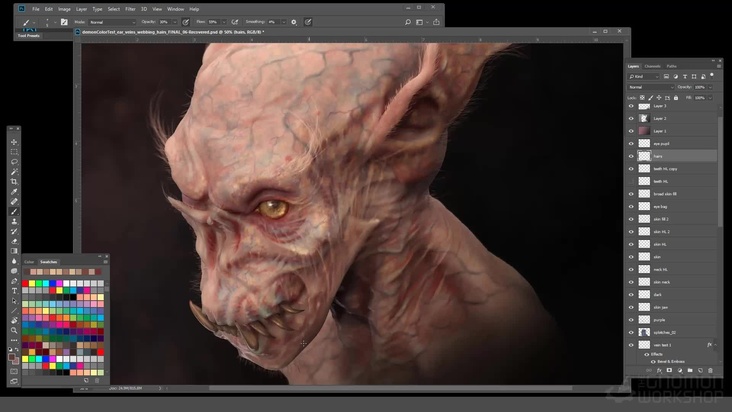Open the Filter menu
The image size is (732, 412).
pos(130,9)
